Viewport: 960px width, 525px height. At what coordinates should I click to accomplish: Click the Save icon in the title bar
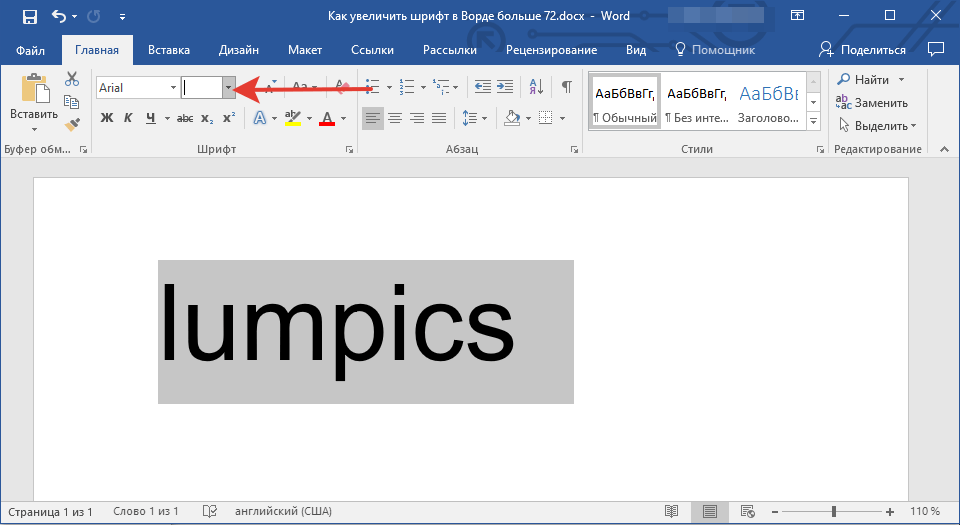(x=29, y=17)
